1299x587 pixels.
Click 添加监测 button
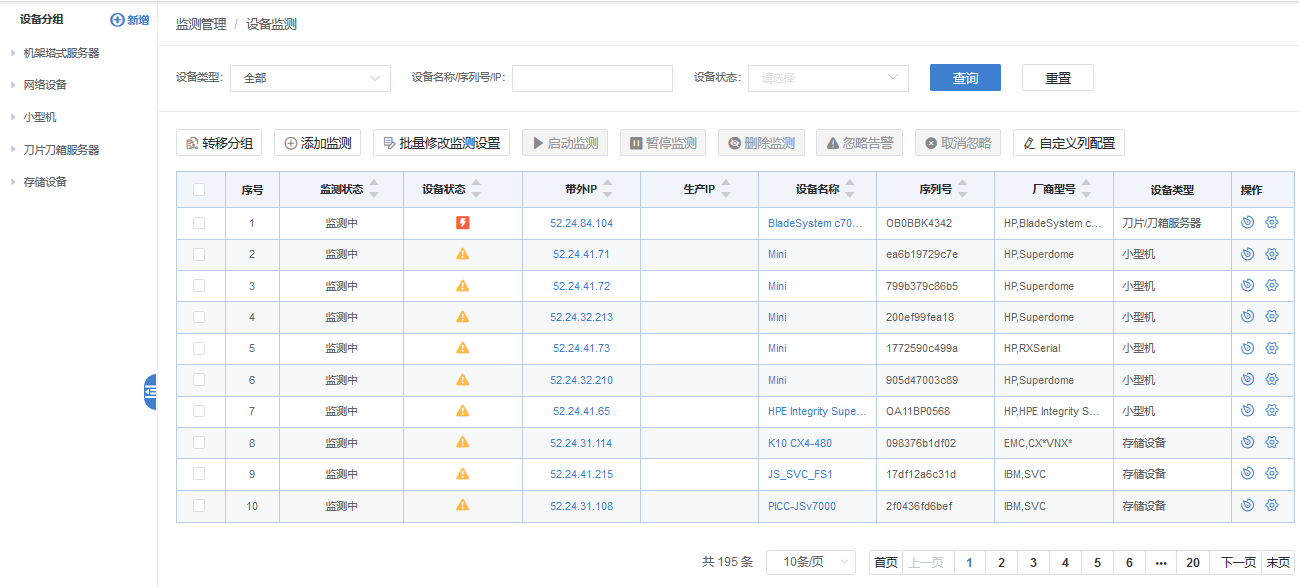(317, 143)
